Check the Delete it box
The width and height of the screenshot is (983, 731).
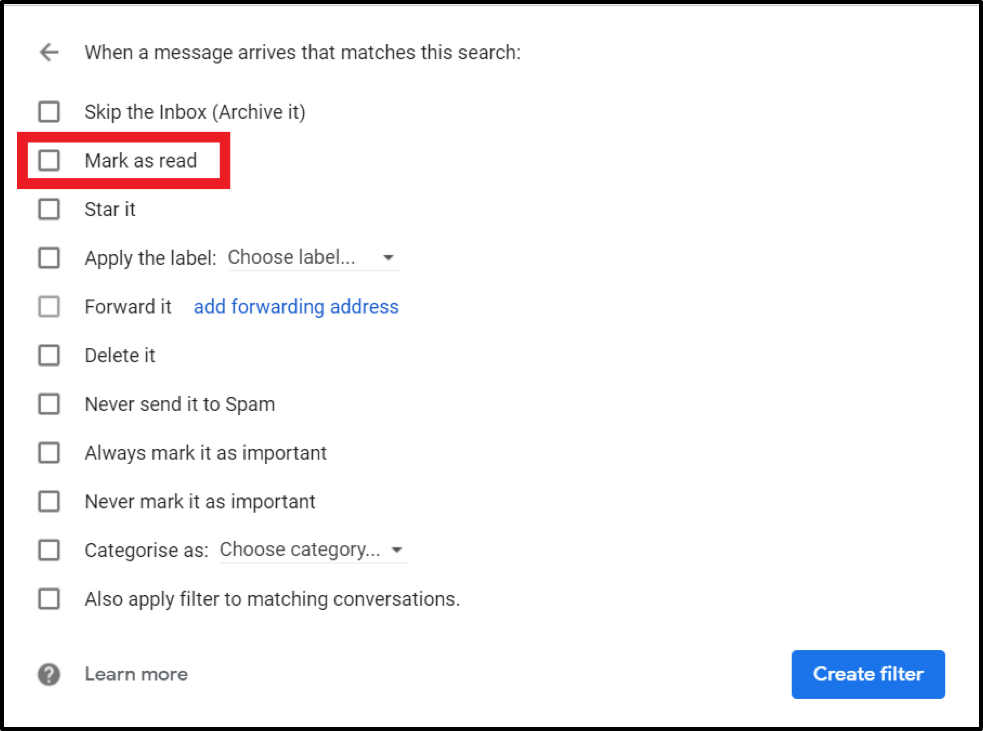coord(49,355)
